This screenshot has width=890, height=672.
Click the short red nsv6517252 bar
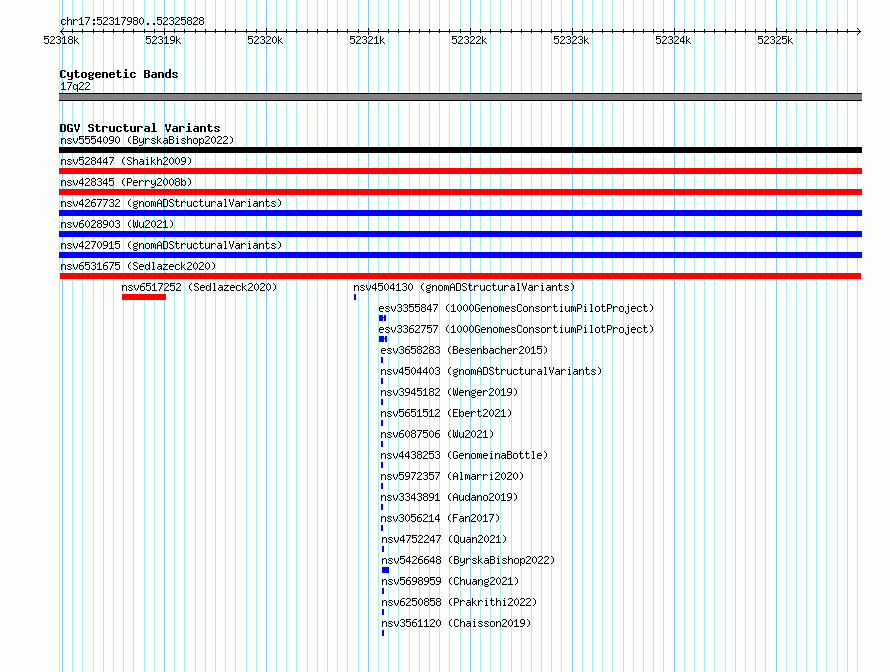pos(144,297)
